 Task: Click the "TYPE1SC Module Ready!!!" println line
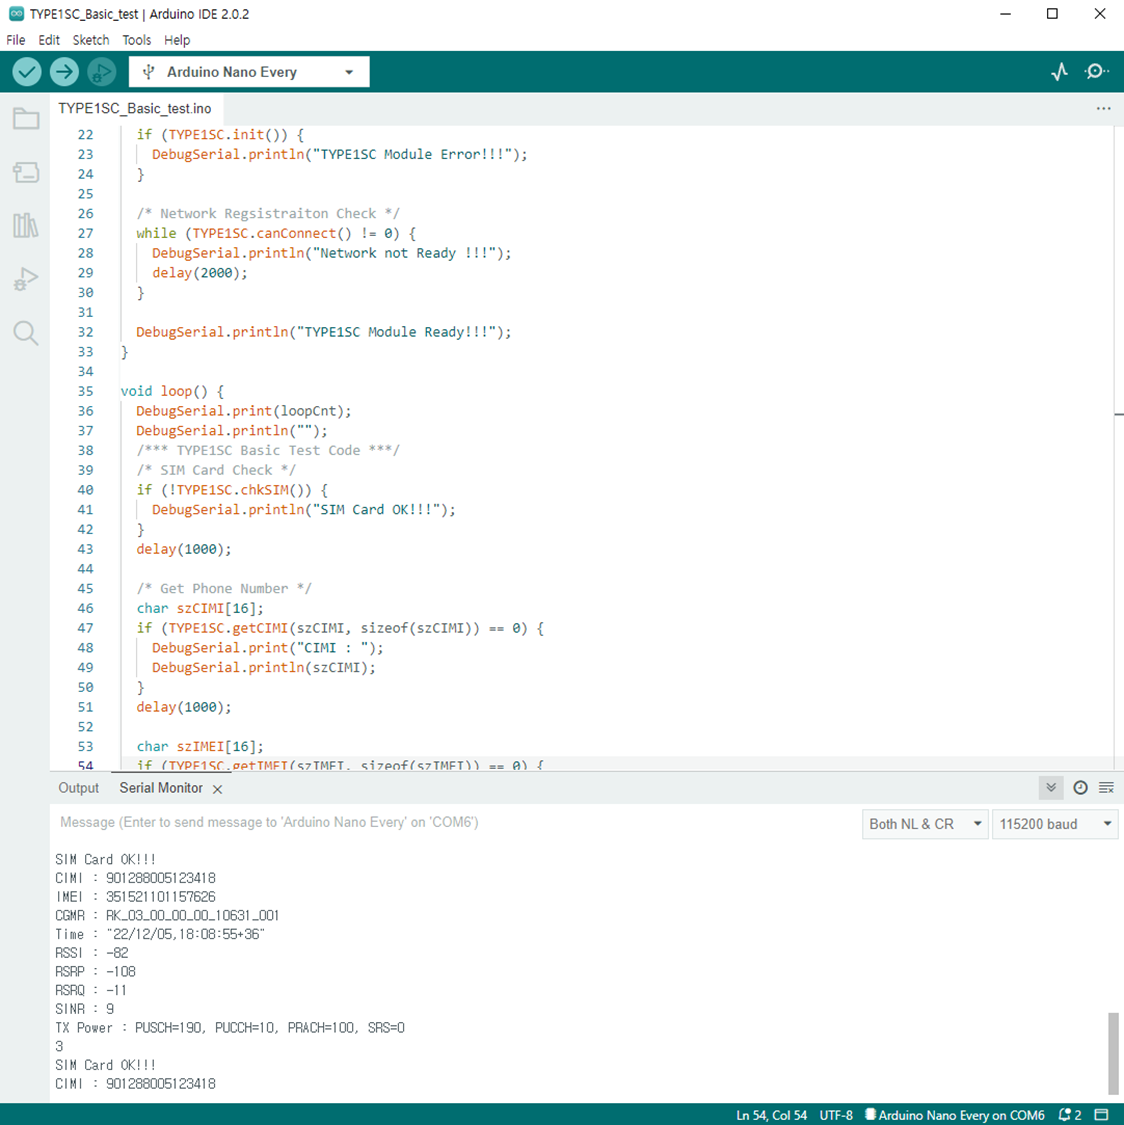click(x=323, y=332)
